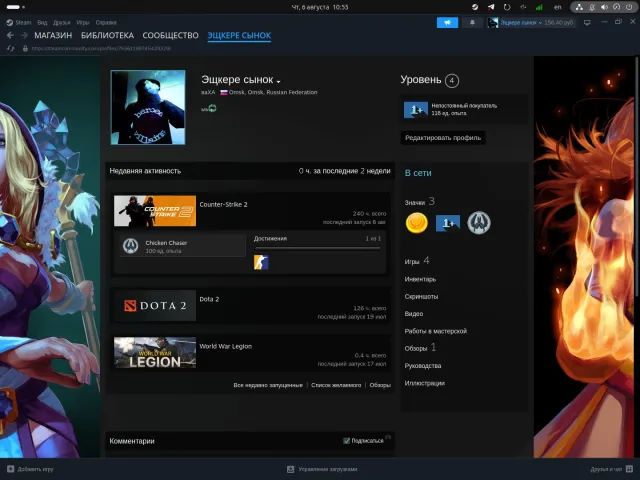640x480 pixels.
Task: Open the Игры menu
Action: (x=83, y=22)
